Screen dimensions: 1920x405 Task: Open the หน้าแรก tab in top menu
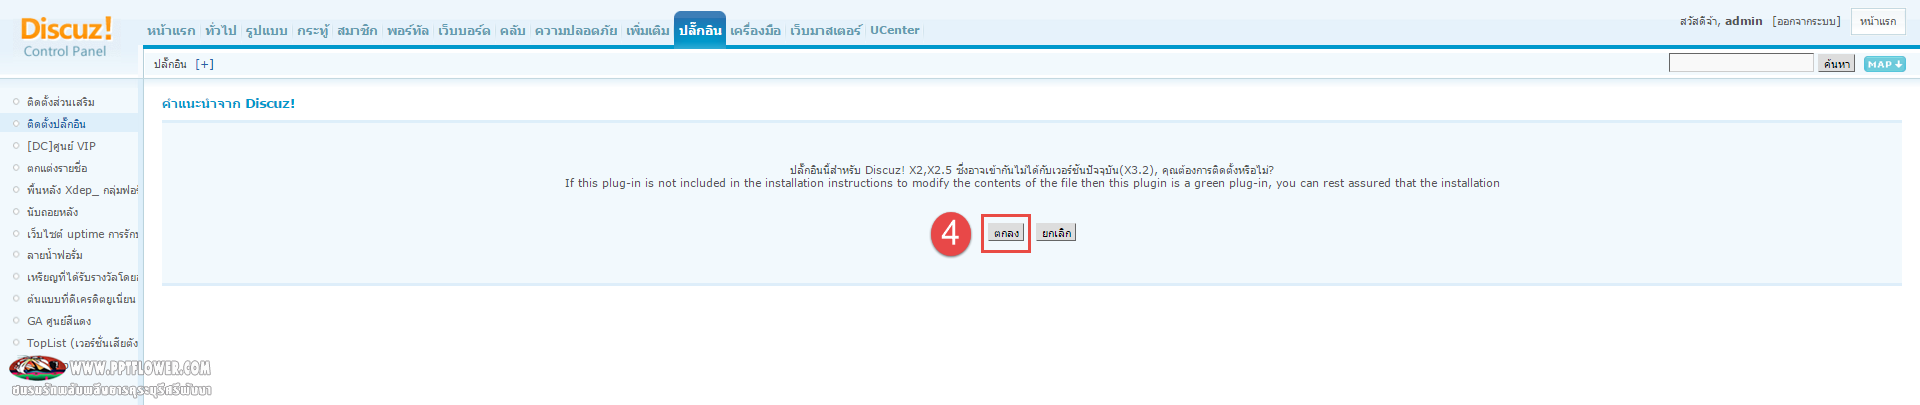[x=171, y=31]
